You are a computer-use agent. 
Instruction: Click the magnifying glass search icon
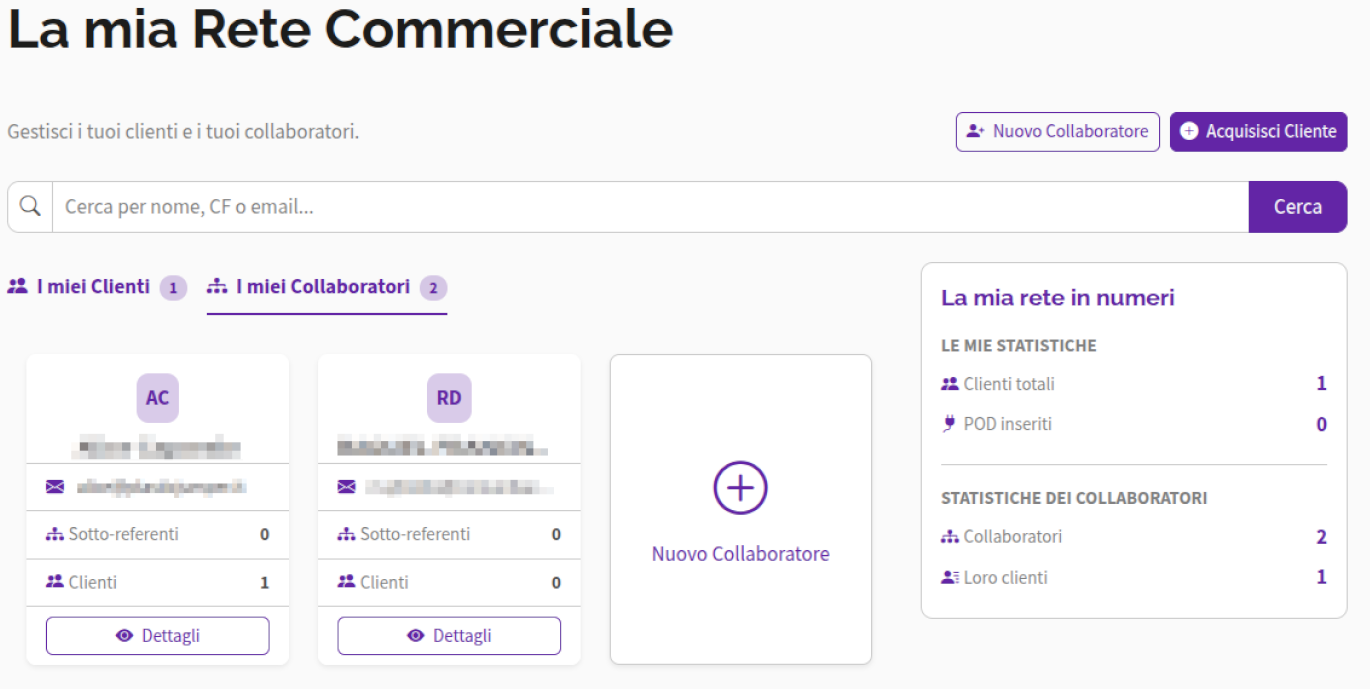pos(30,206)
